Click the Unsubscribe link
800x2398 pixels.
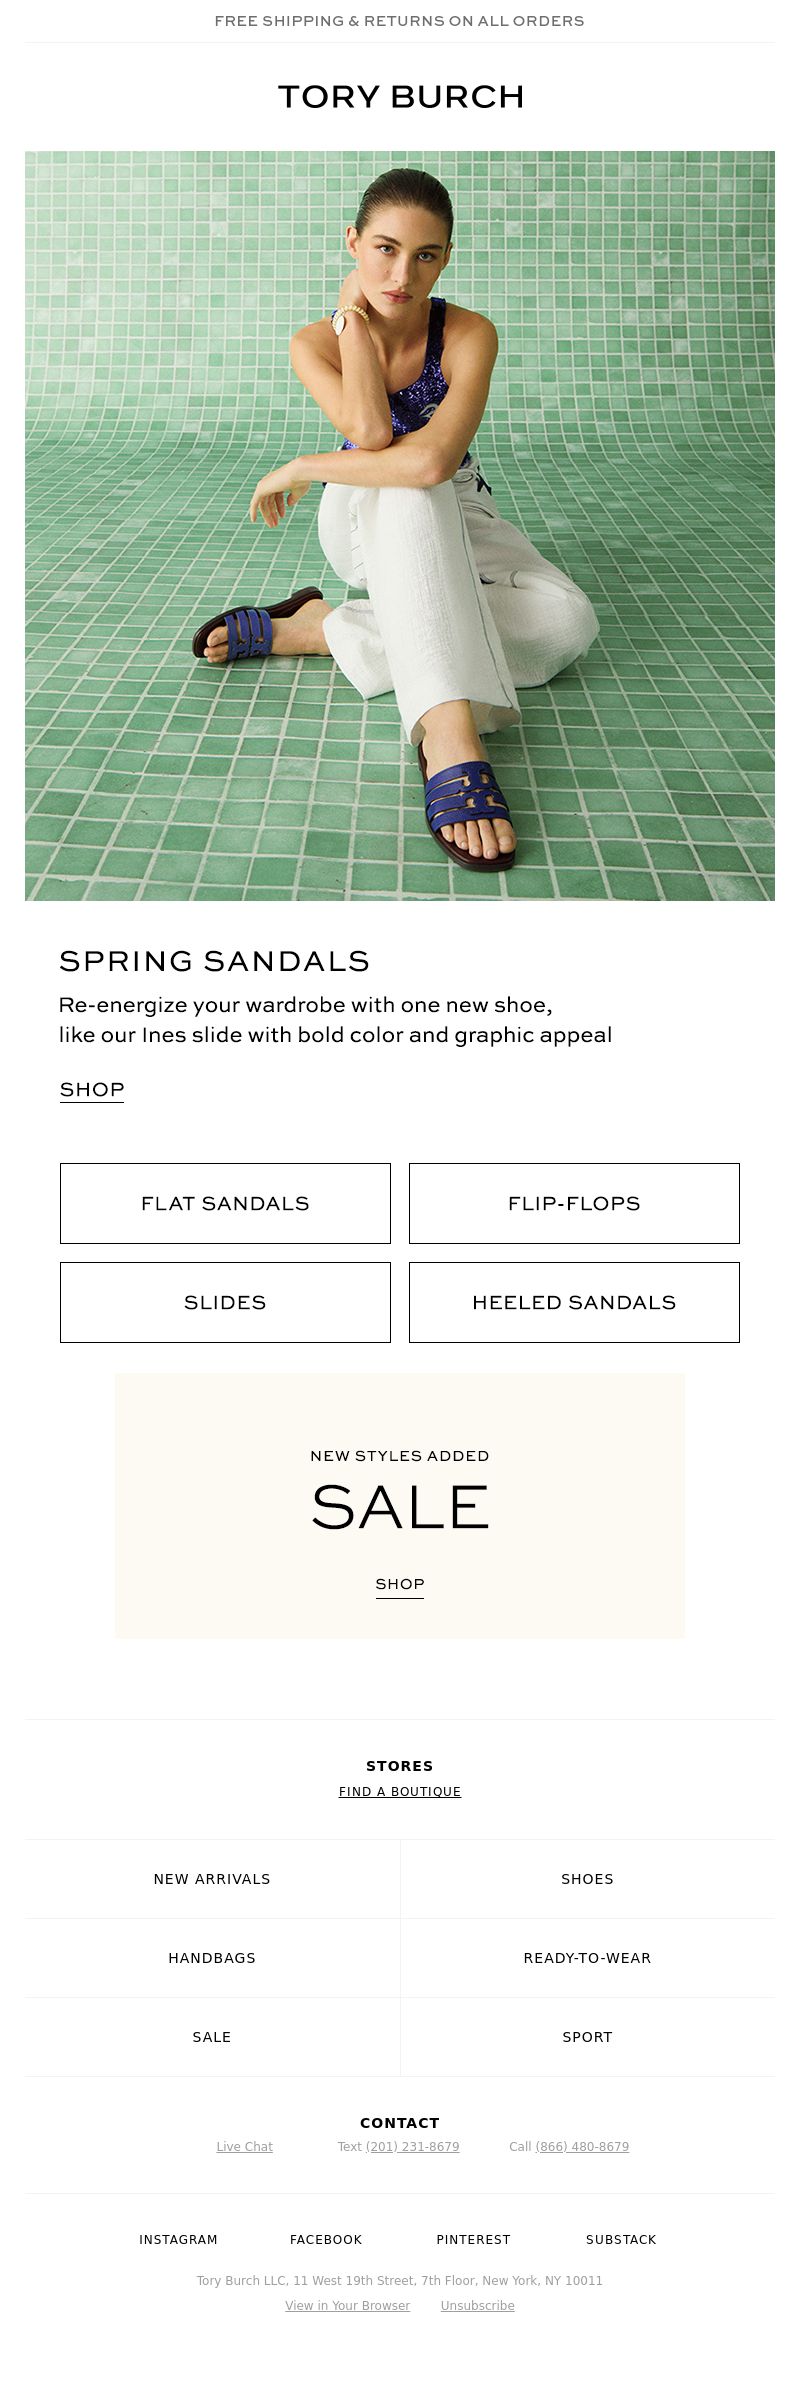click(x=478, y=2305)
